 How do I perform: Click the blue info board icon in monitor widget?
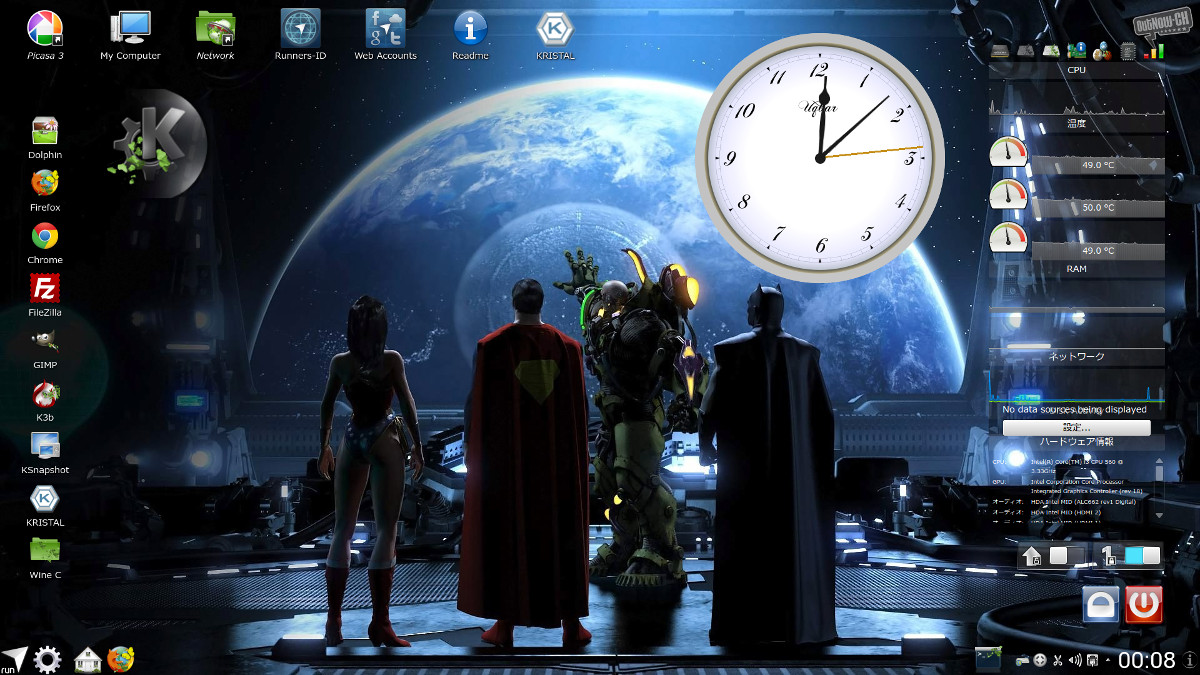click(1077, 51)
